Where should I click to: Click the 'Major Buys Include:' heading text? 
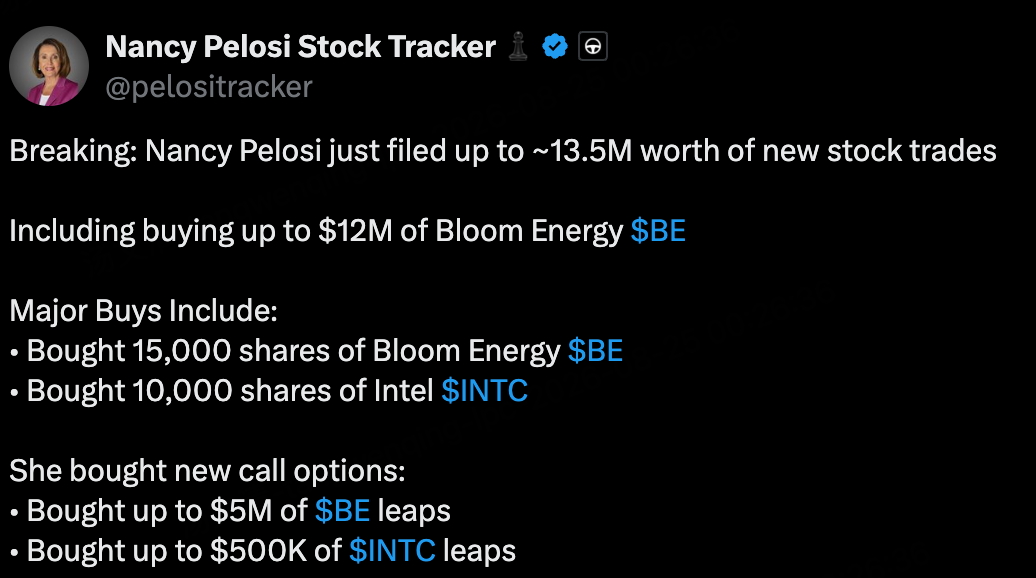[x=143, y=310]
